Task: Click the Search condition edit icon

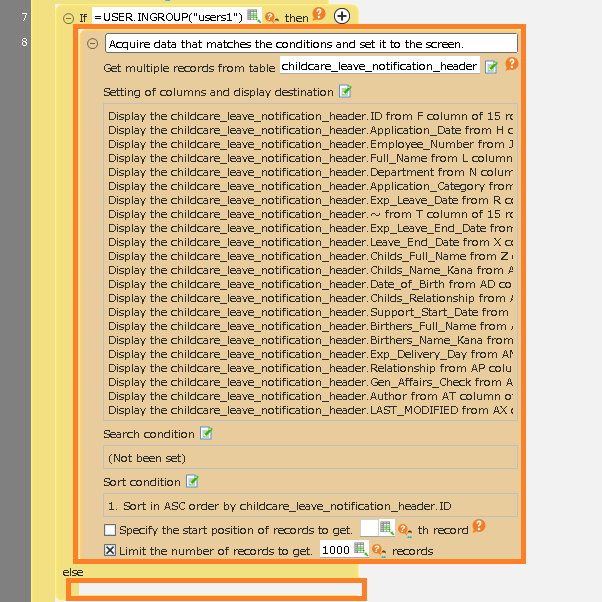Action: point(206,433)
